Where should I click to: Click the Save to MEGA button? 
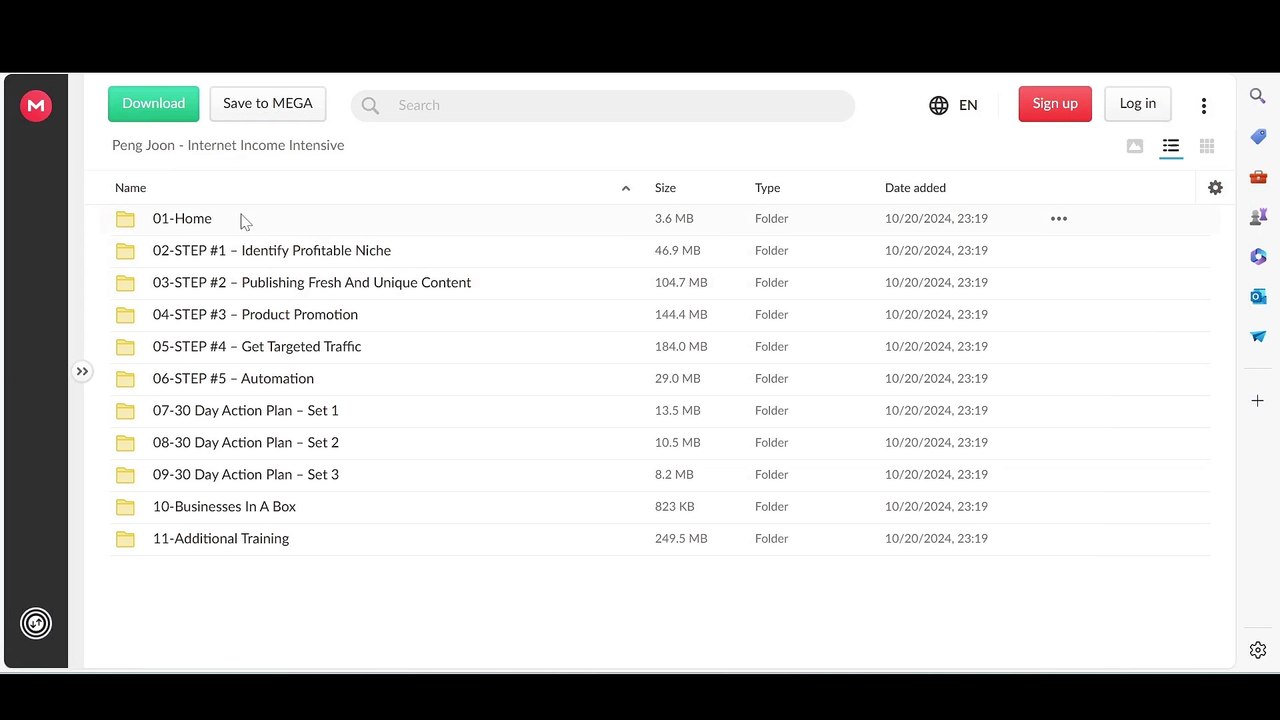click(x=268, y=104)
